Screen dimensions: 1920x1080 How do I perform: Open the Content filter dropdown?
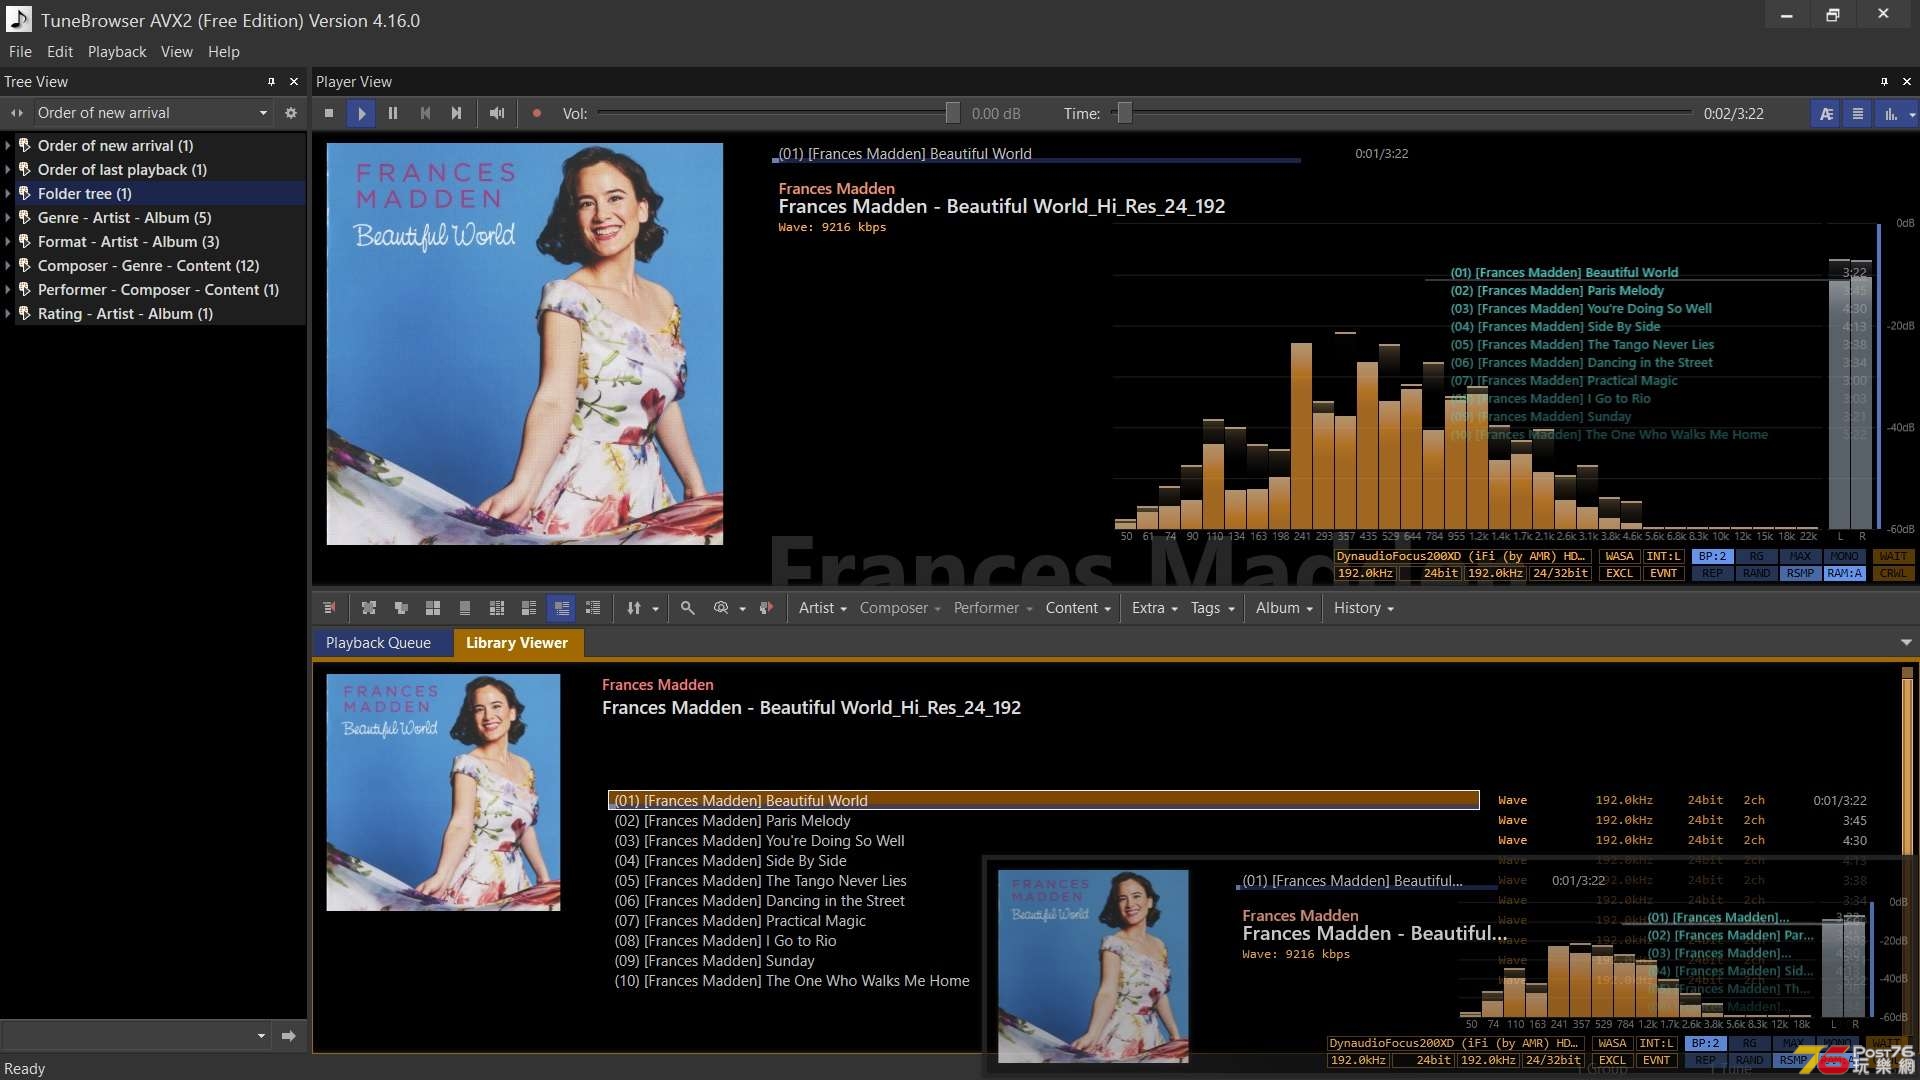pos(1078,608)
